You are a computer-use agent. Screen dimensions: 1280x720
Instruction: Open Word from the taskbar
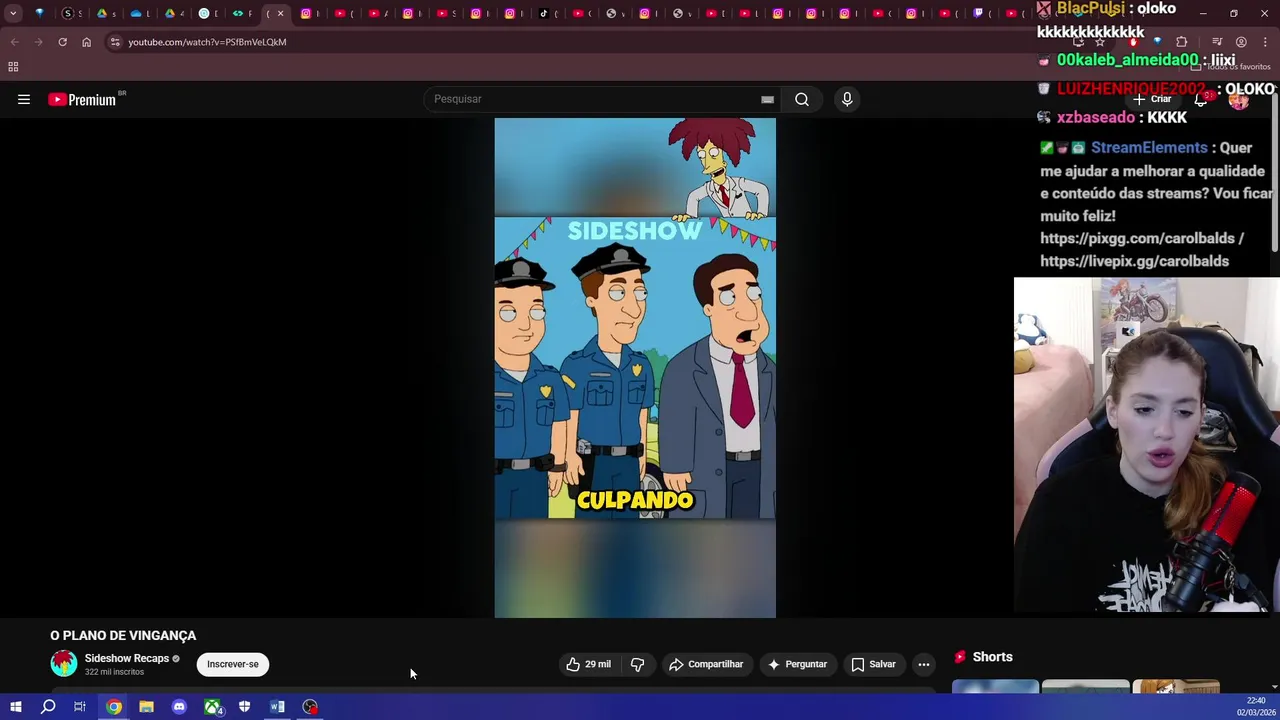point(277,707)
